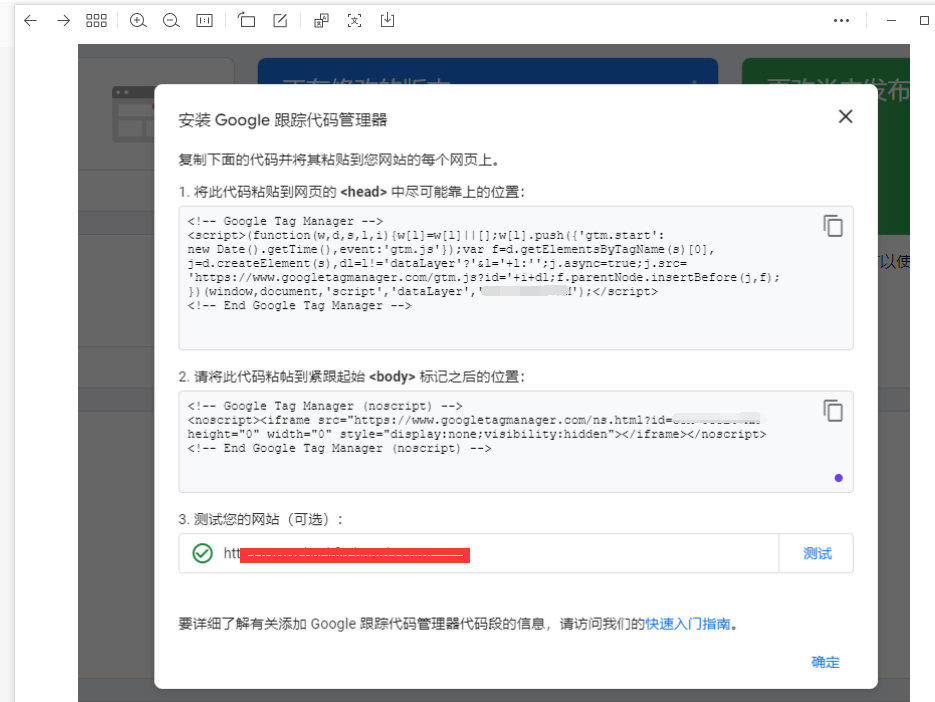Click the noscript iframe code box
Image resolution: width=935 pixels, height=702 pixels.
pos(516,441)
